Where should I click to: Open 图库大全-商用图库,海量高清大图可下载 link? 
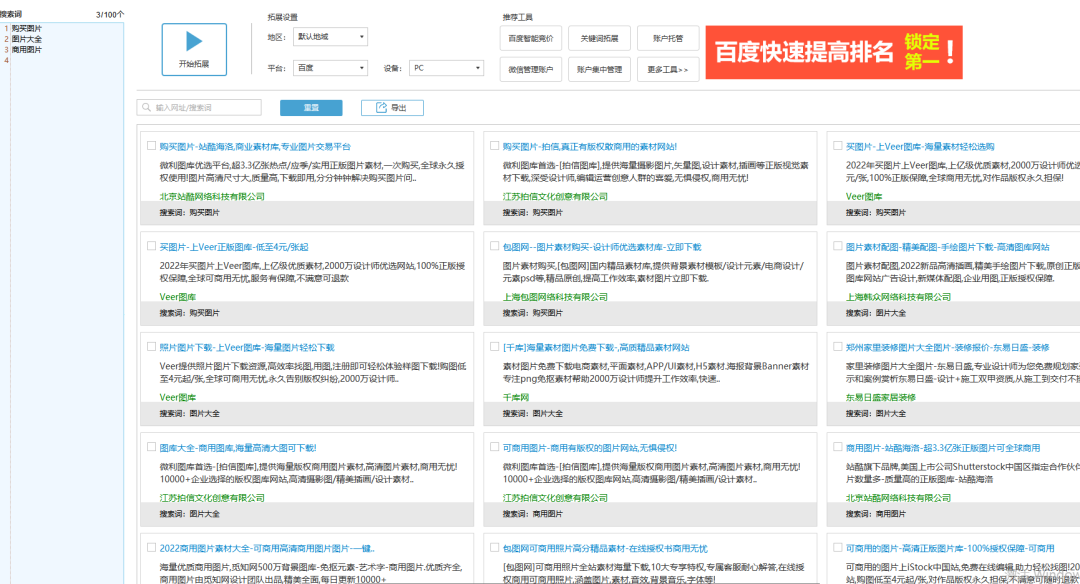[x=238, y=448]
